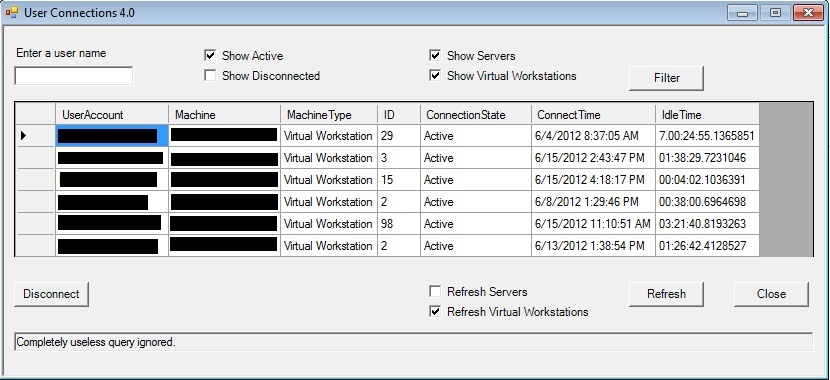Click idle time 01:38:29.7231046
Image resolution: width=830 pixels, height=380 pixels.
click(707, 158)
